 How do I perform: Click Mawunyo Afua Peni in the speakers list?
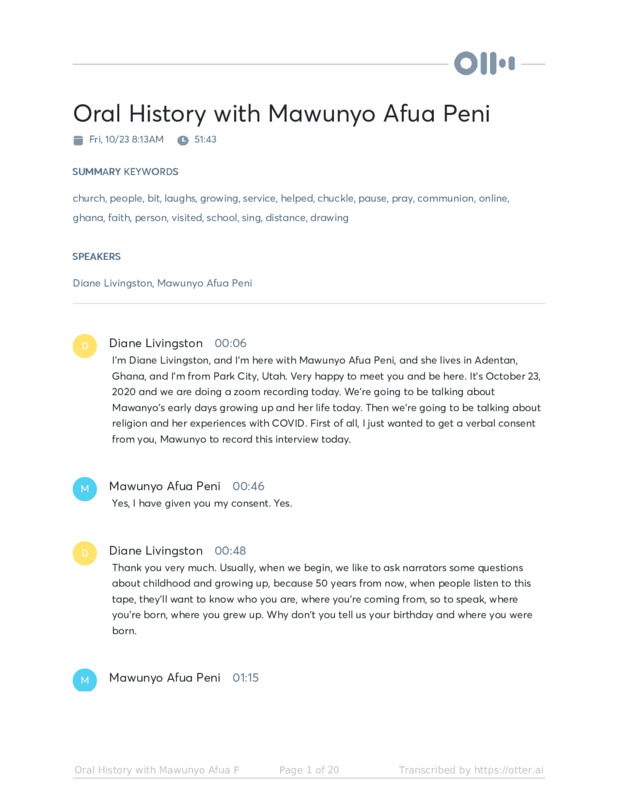[205, 283]
